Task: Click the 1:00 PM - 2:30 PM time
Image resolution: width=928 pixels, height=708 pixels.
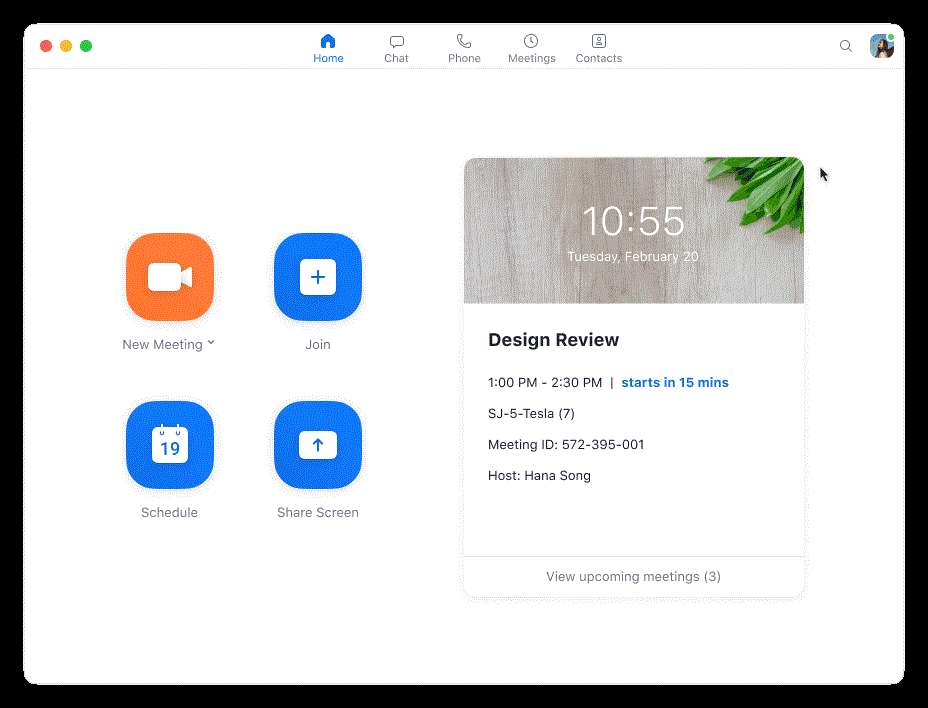Action: point(544,382)
